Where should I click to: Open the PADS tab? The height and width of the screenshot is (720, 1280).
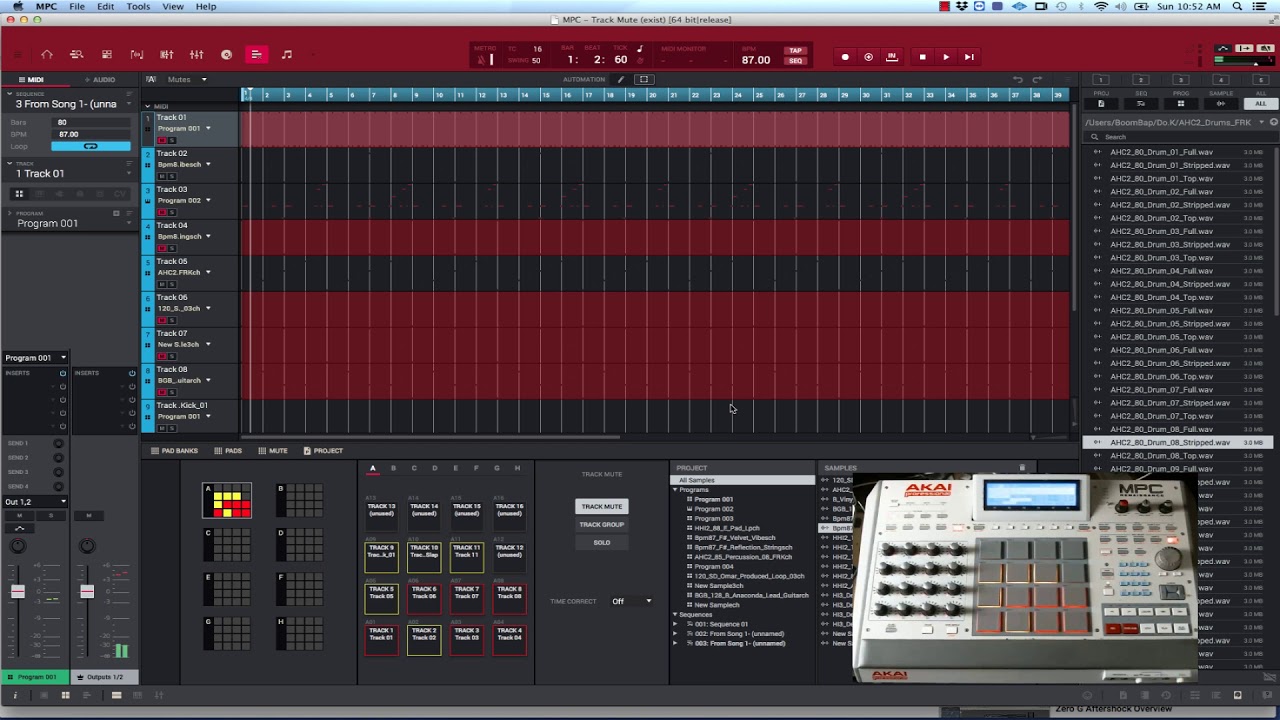[228, 451]
